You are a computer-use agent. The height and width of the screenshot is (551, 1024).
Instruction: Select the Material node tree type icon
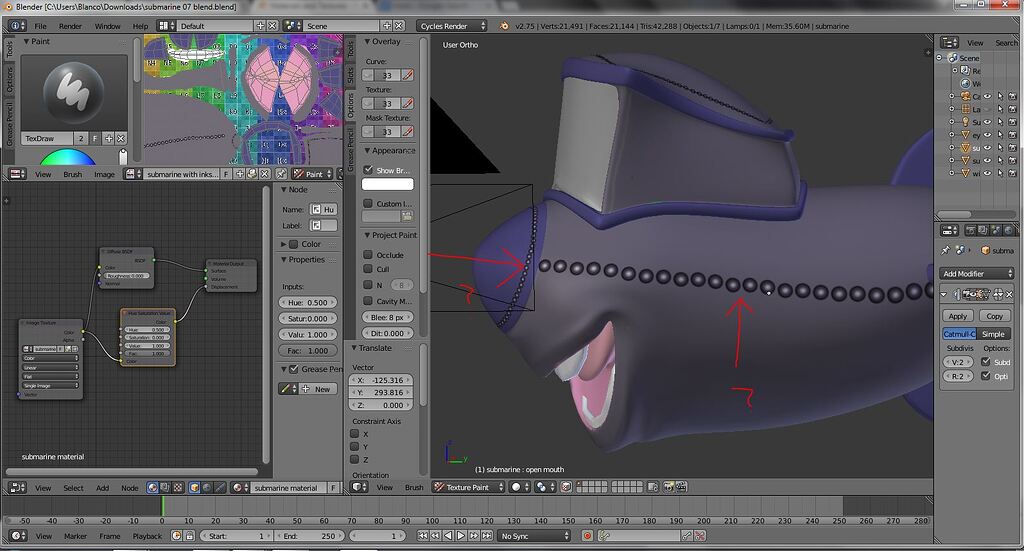153,488
